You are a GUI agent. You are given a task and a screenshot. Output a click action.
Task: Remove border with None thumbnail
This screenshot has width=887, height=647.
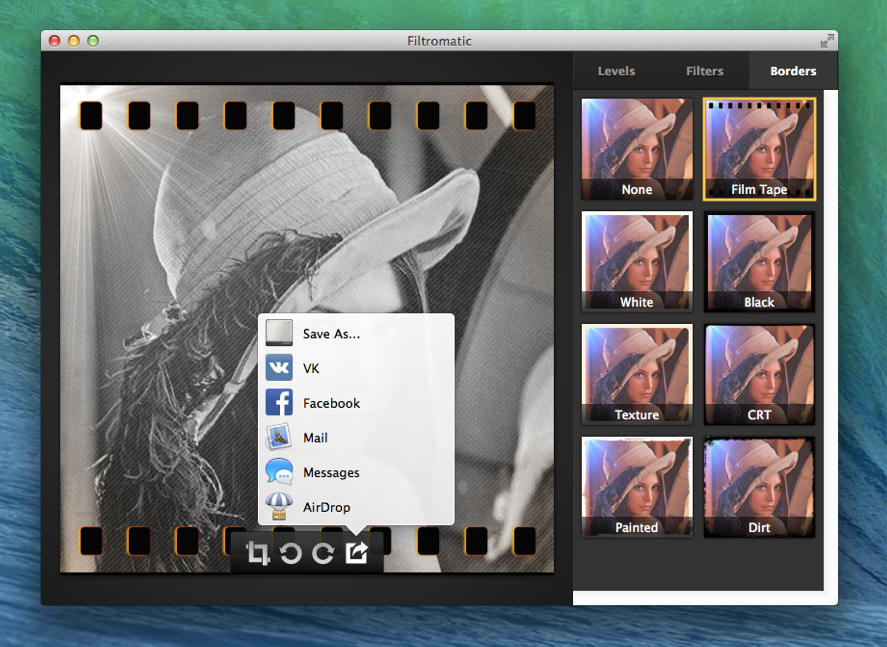637,149
